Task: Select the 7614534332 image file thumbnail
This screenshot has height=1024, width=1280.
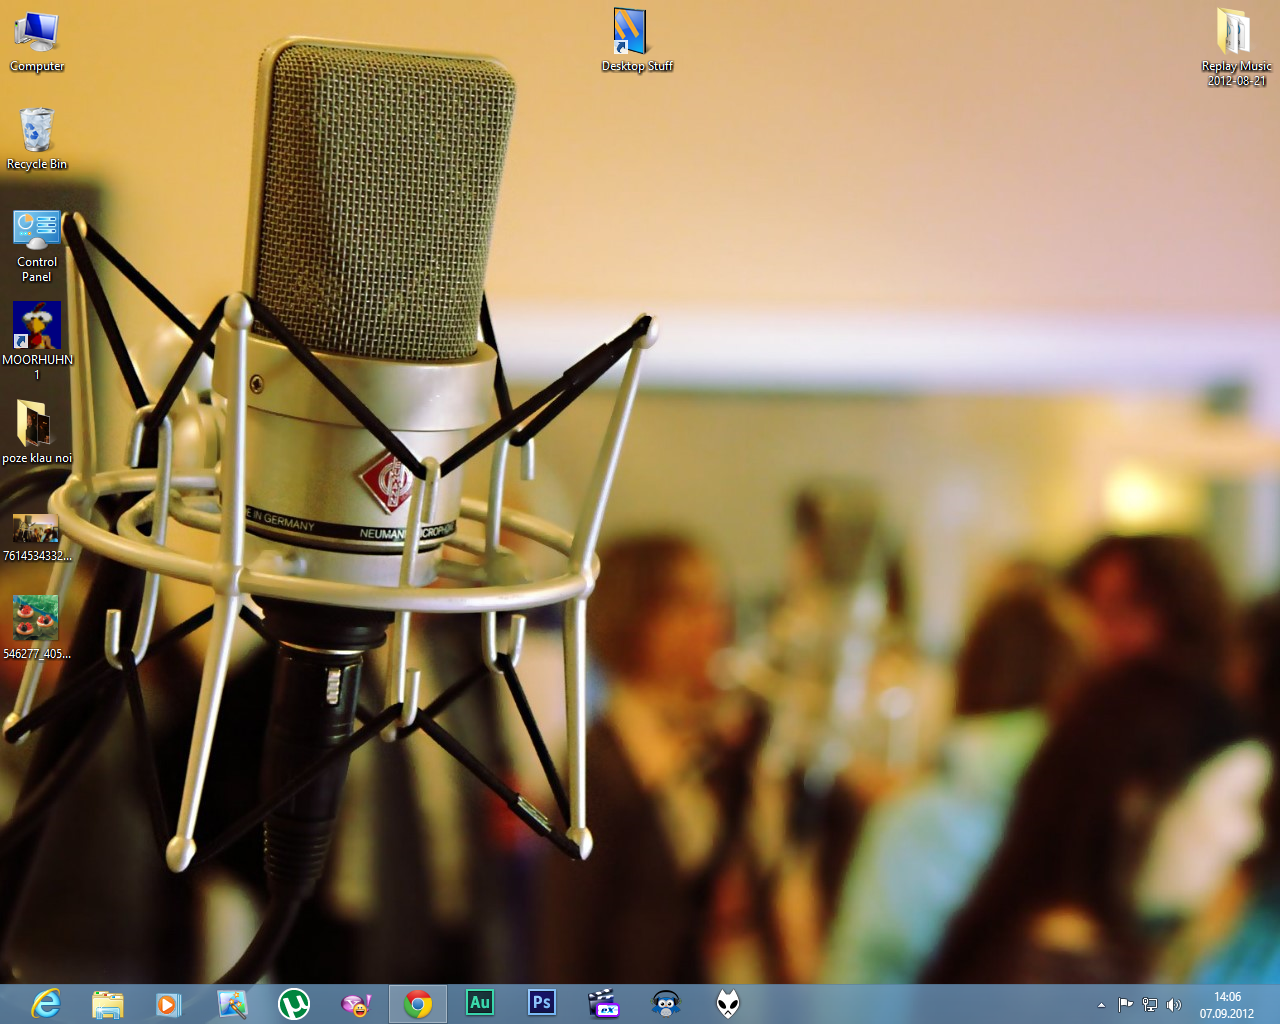Action: pyautogui.click(x=37, y=538)
